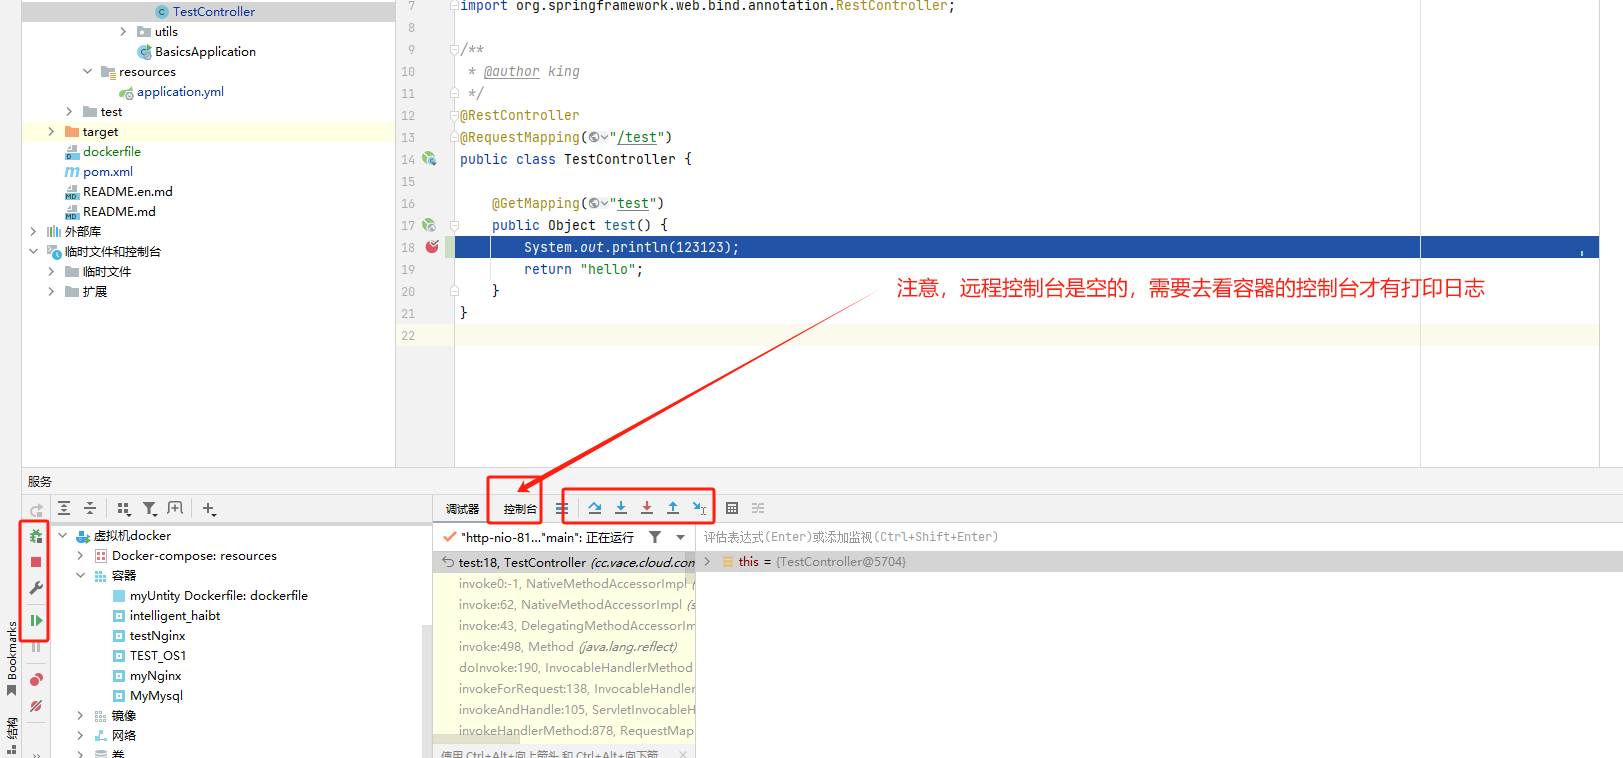Collapse the 容器 node
This screenshot has height=758, width=1623.
tap(80, 575)
